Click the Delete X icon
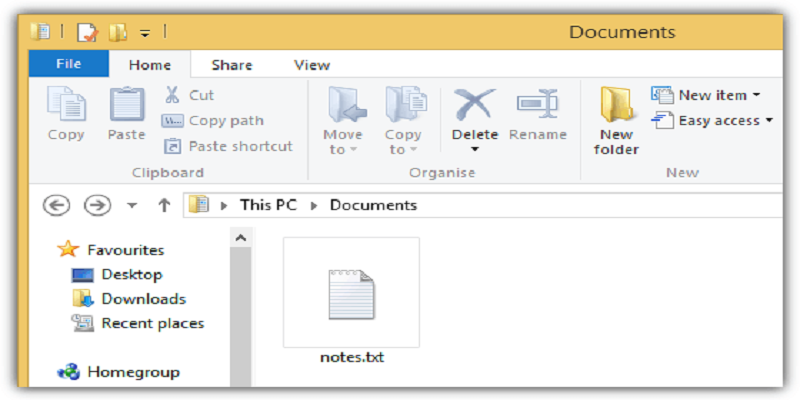The width and height of the screenshot is (800, 400). (x=474, y=105)
